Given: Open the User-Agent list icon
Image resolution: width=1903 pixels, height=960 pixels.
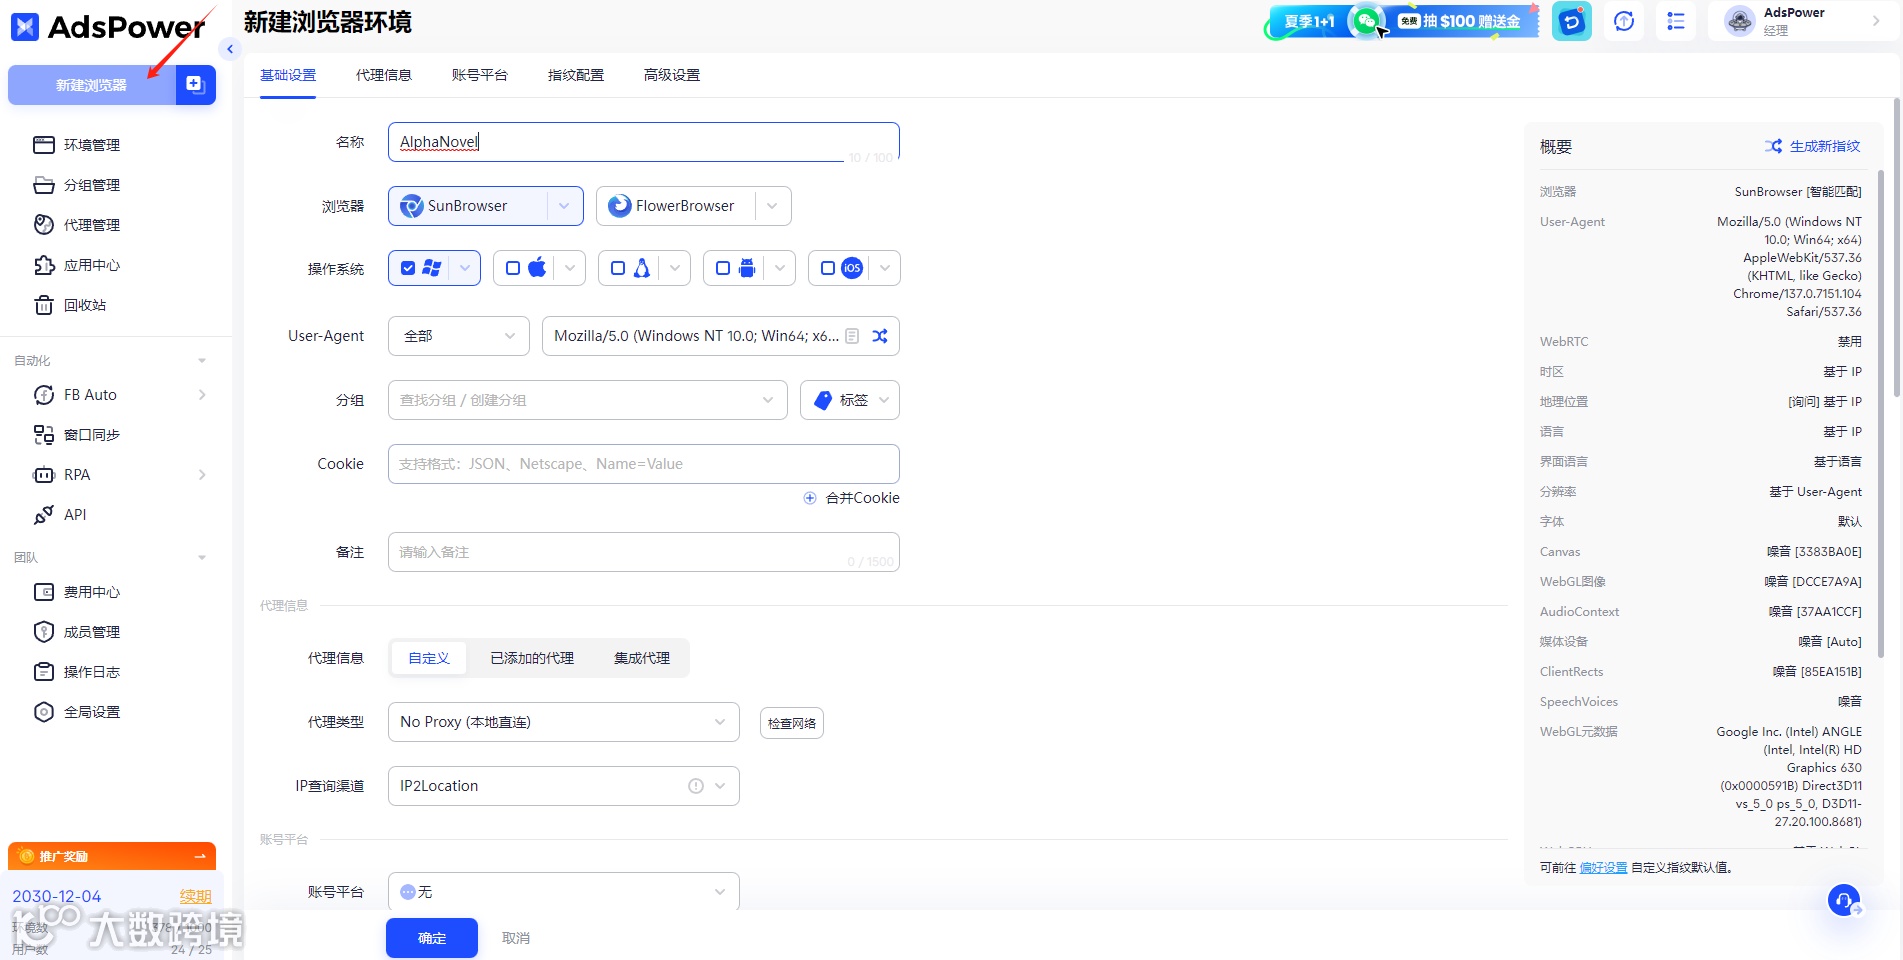Looking at the screenshot, I should 852,336.
